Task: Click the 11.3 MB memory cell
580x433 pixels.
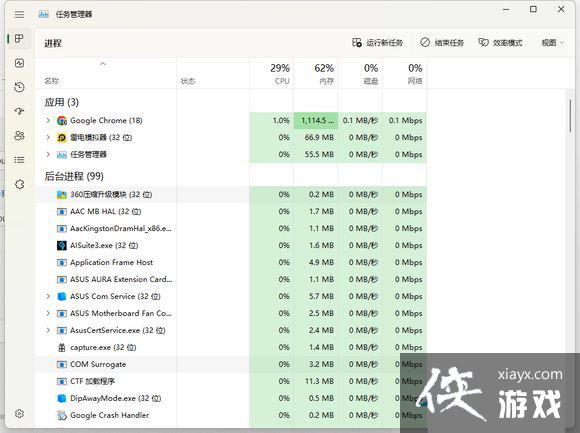Action: point(316,381)
